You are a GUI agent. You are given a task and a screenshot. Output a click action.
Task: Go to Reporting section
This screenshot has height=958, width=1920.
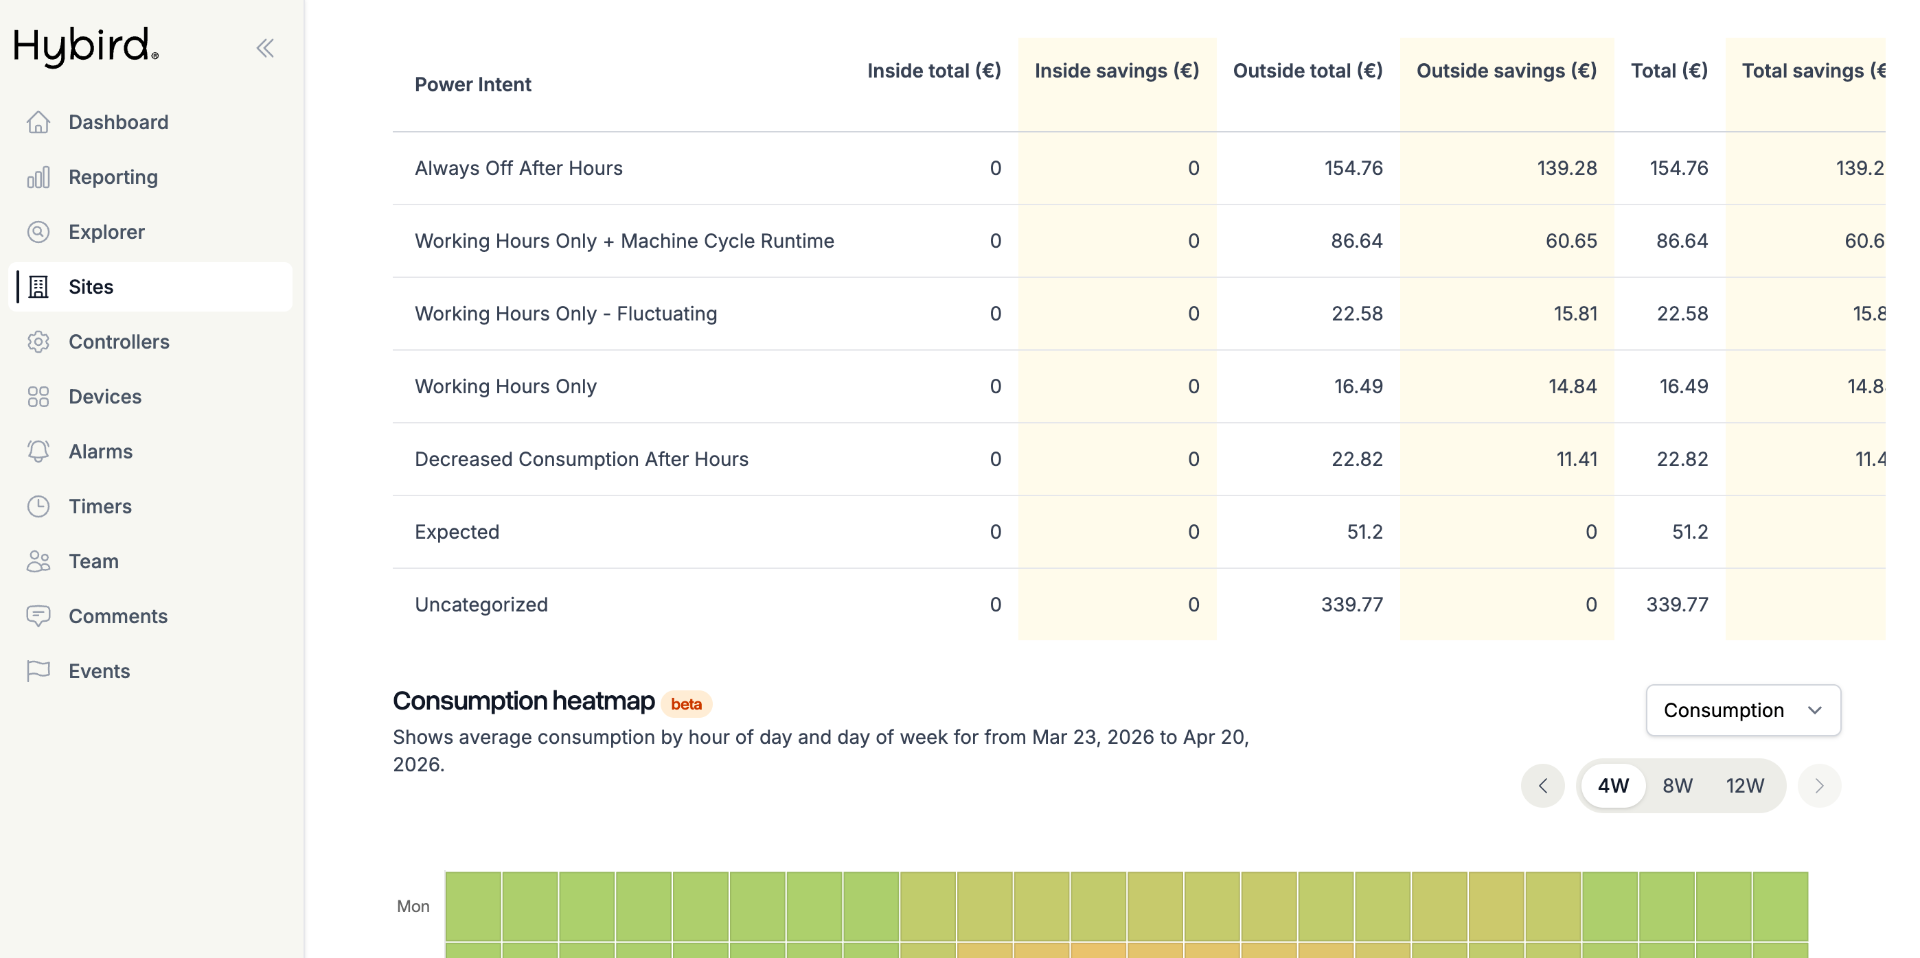click(150, 177)
